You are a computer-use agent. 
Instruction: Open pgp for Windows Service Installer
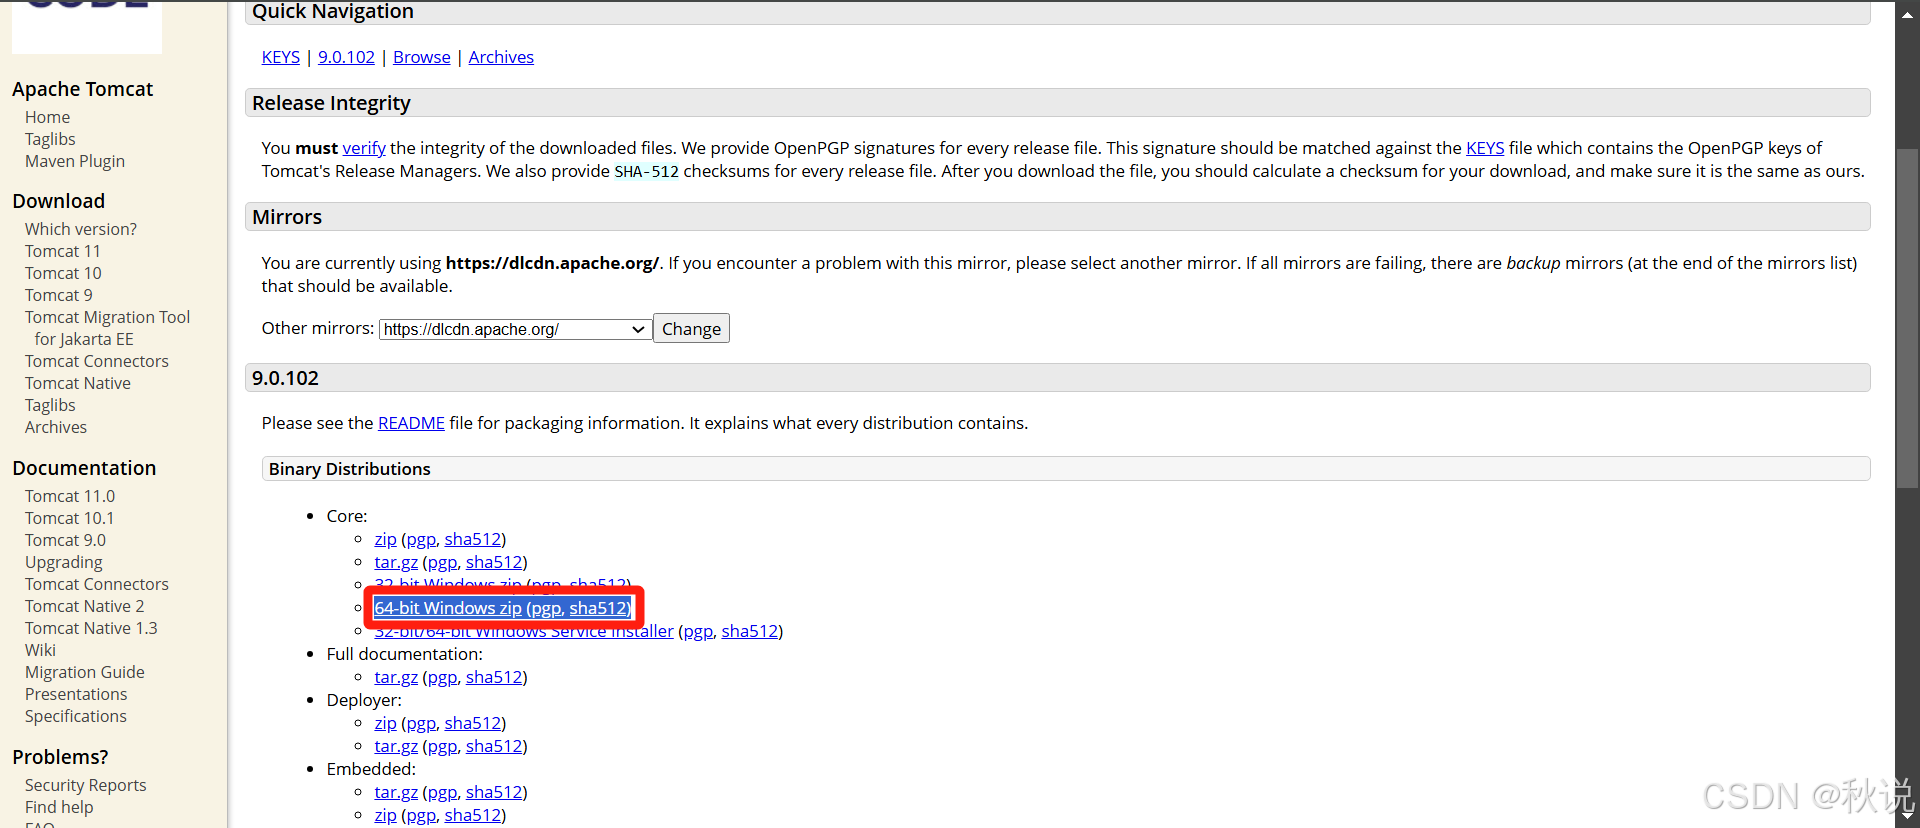[698, 631]
